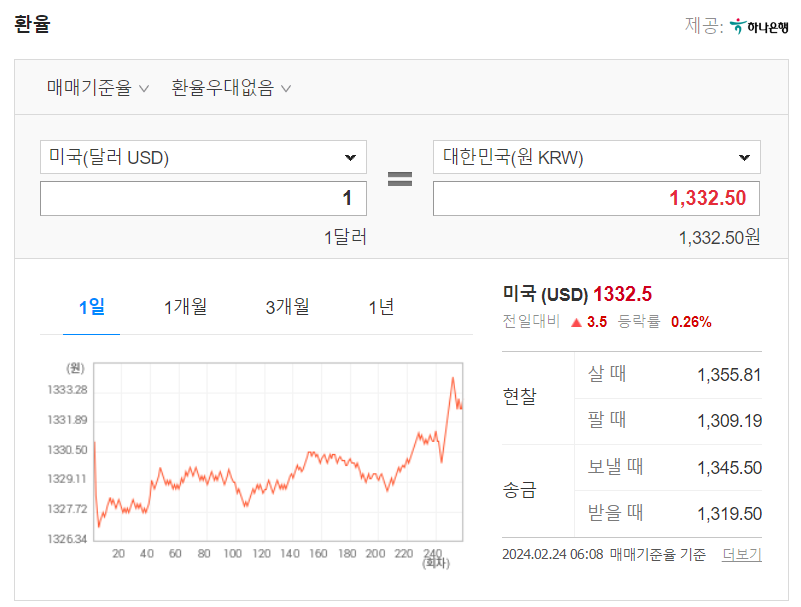Click the red up-triangle change indicator
Viewport: 801px width, 607px height.
coord(576,322)
